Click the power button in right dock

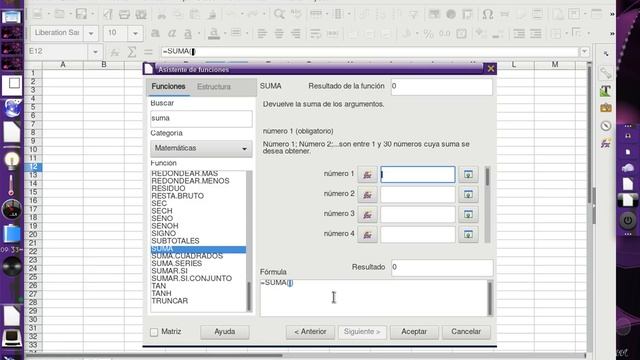point(628,221)
